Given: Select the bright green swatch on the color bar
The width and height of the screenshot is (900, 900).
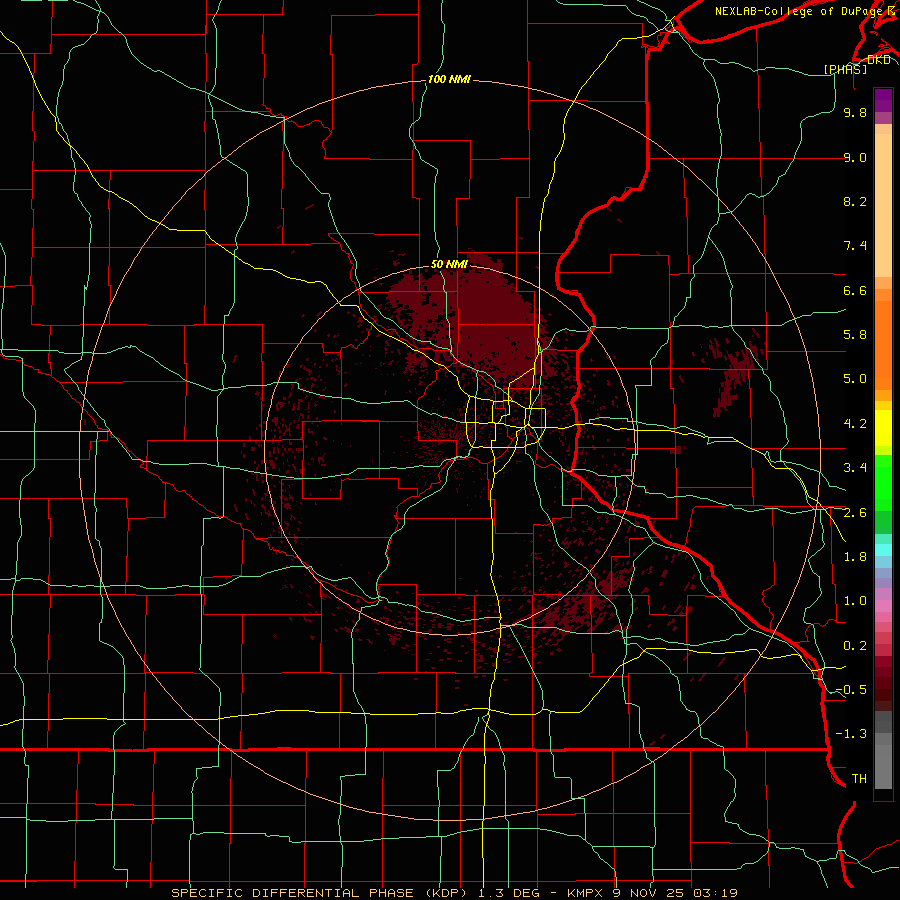Looking at the screenshot, I should click(x=883, y=483).
